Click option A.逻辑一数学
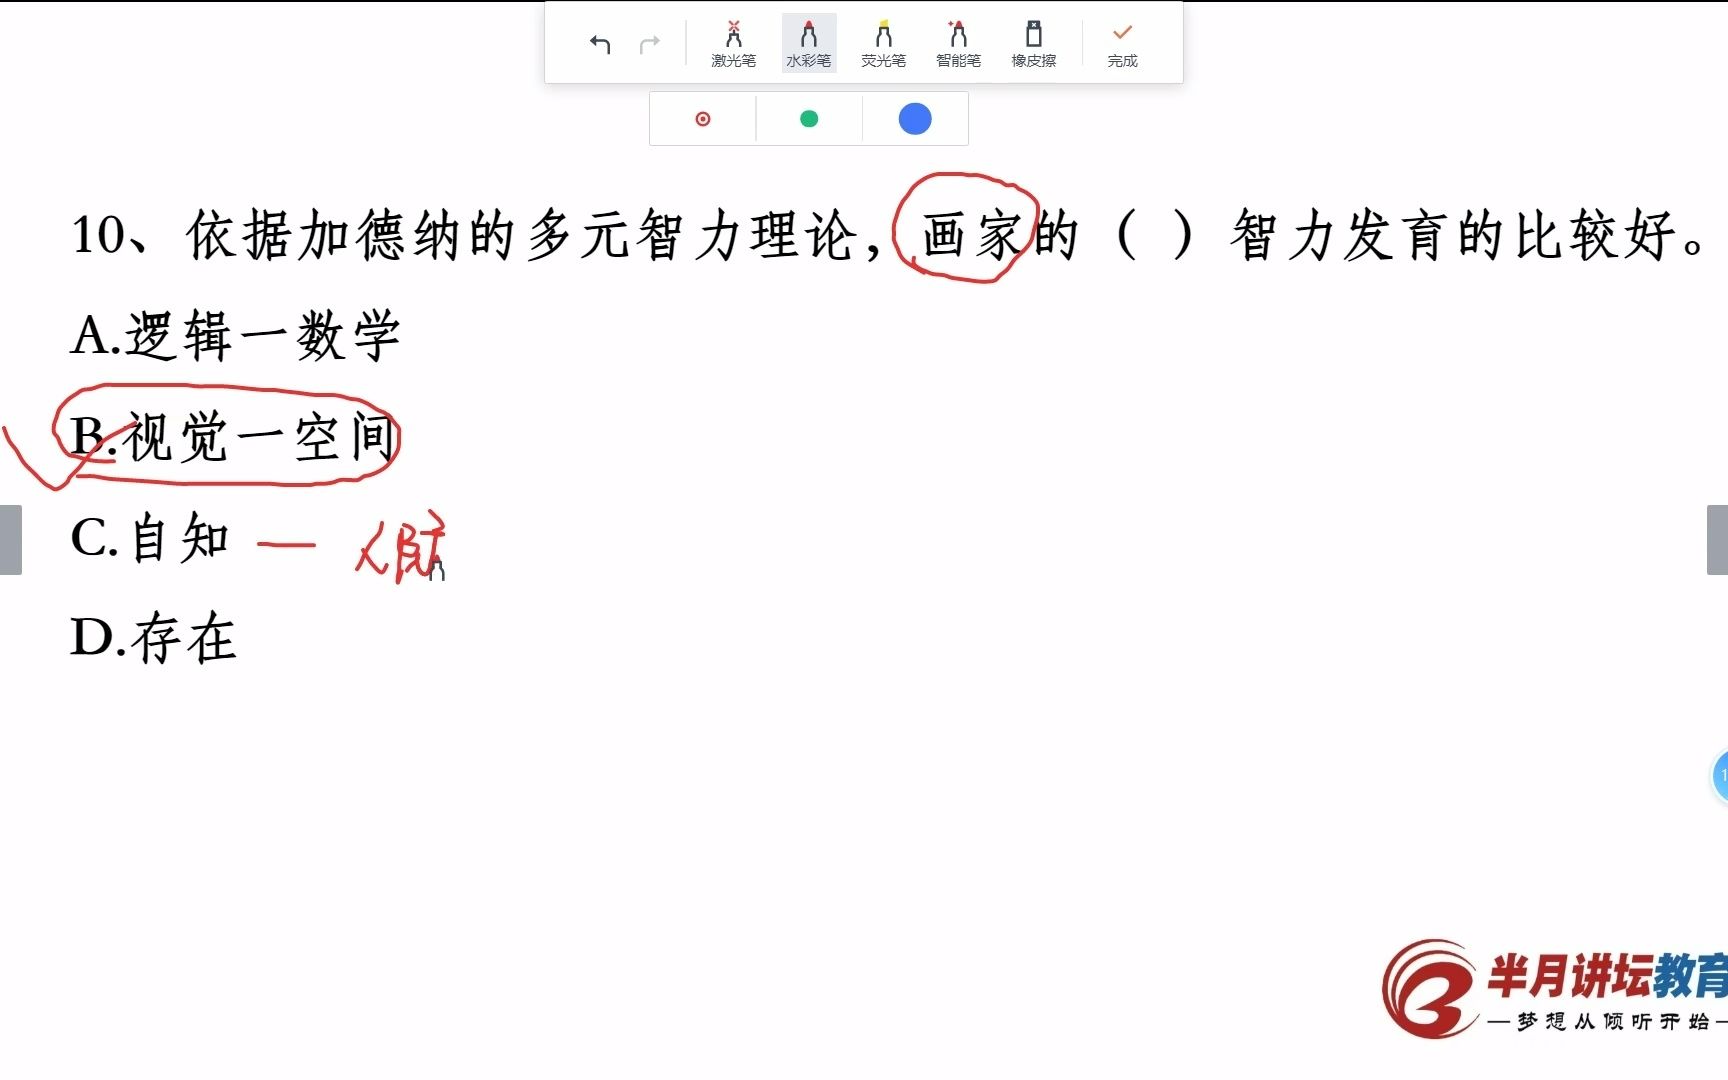 [236, 336]
